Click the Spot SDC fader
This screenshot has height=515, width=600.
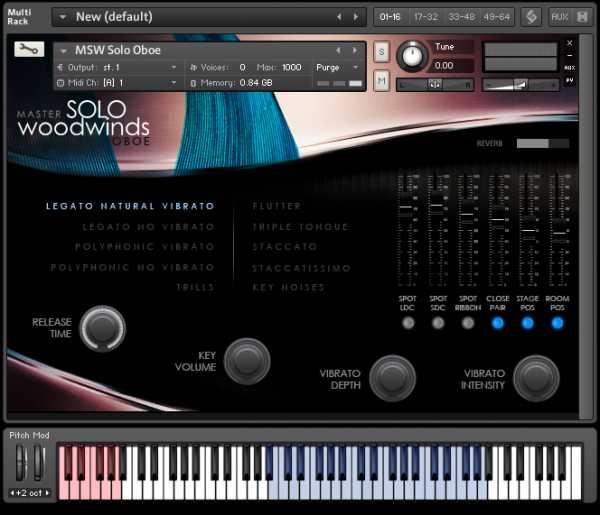437,206
